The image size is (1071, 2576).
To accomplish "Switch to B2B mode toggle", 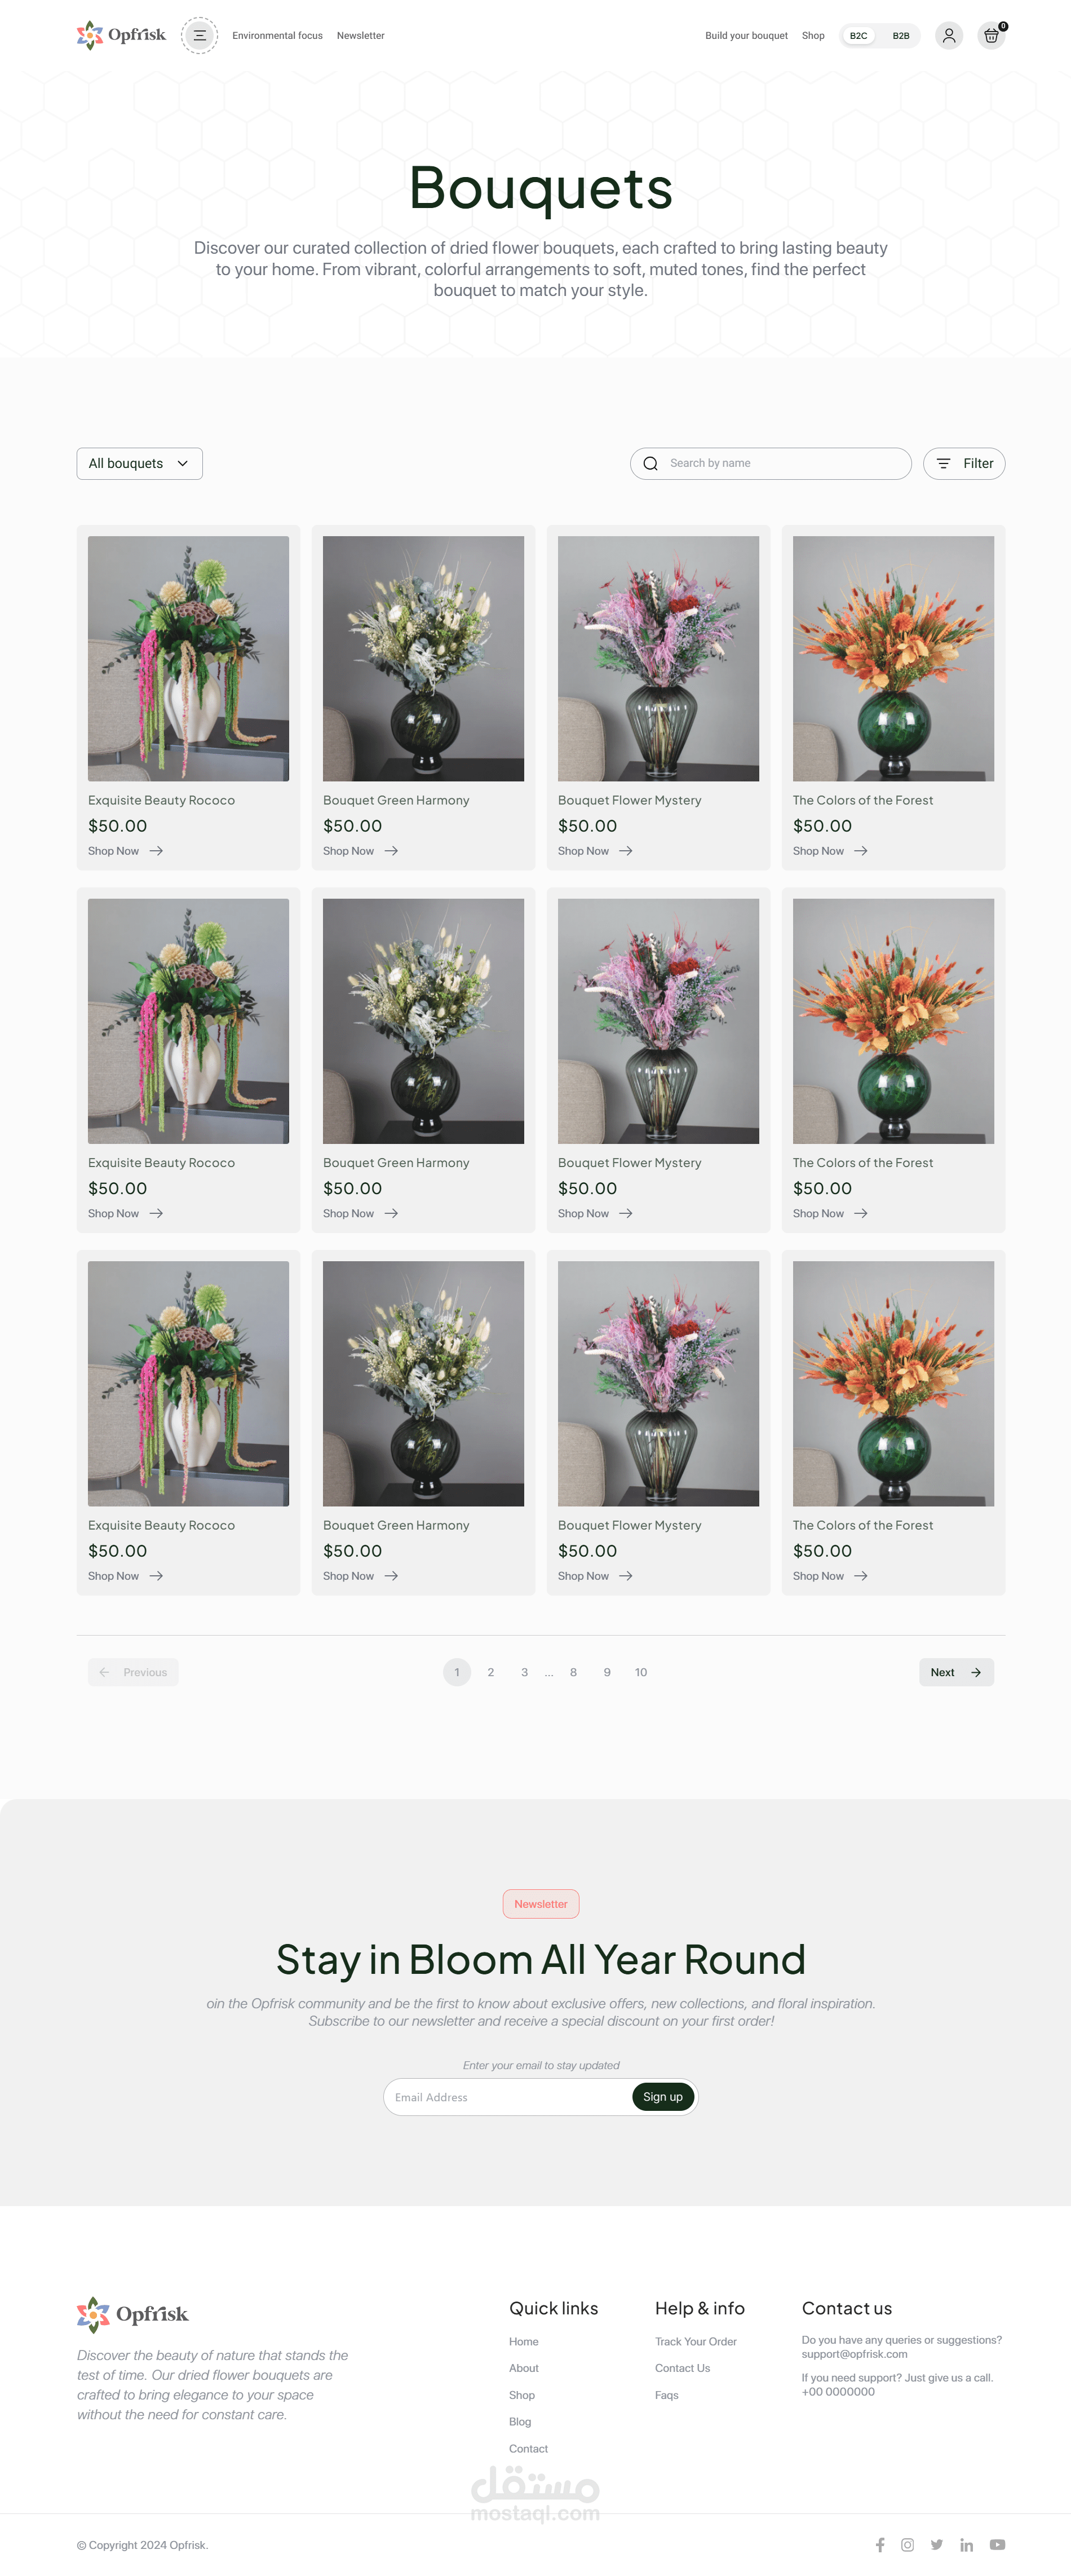I will [x=900, y=35].
